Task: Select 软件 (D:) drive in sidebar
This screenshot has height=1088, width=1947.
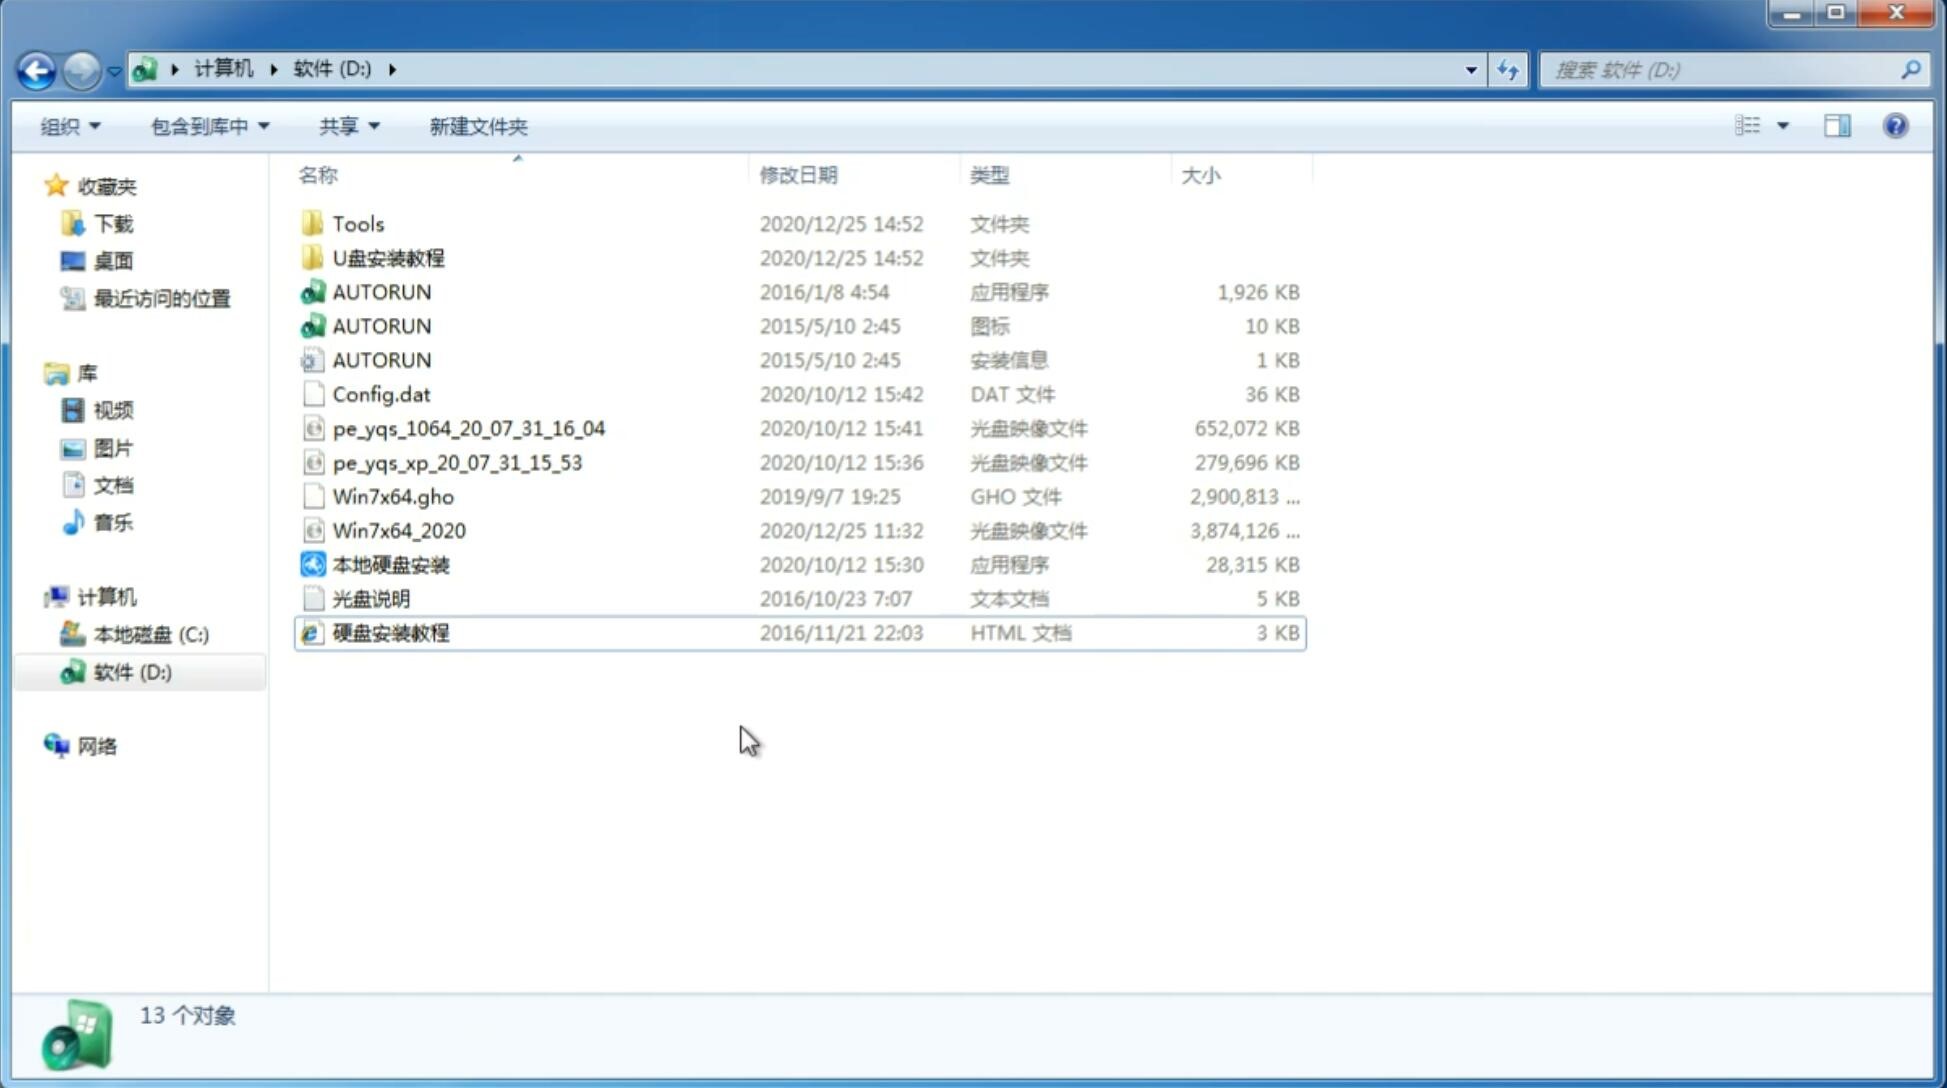Action: tap(131, 671)
